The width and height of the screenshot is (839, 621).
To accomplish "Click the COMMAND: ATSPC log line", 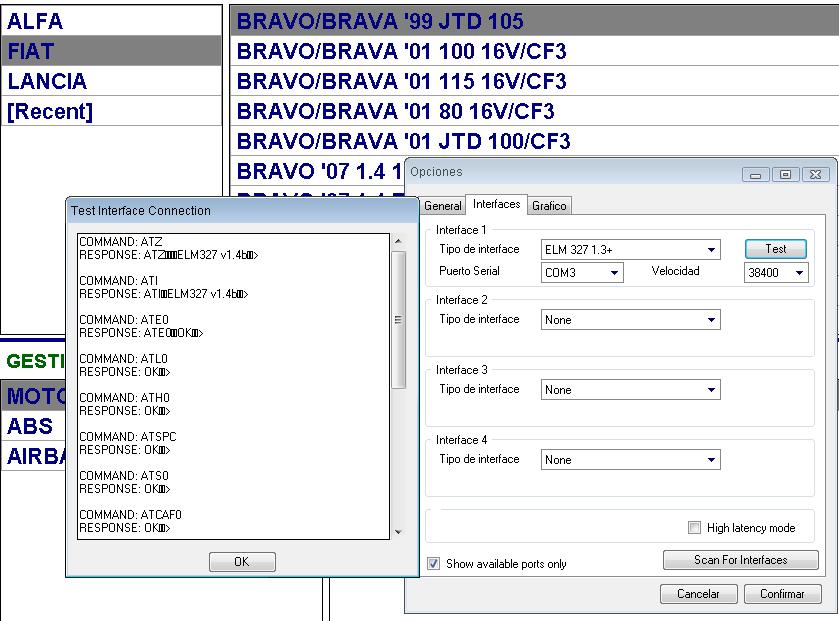I will (128, 436).
